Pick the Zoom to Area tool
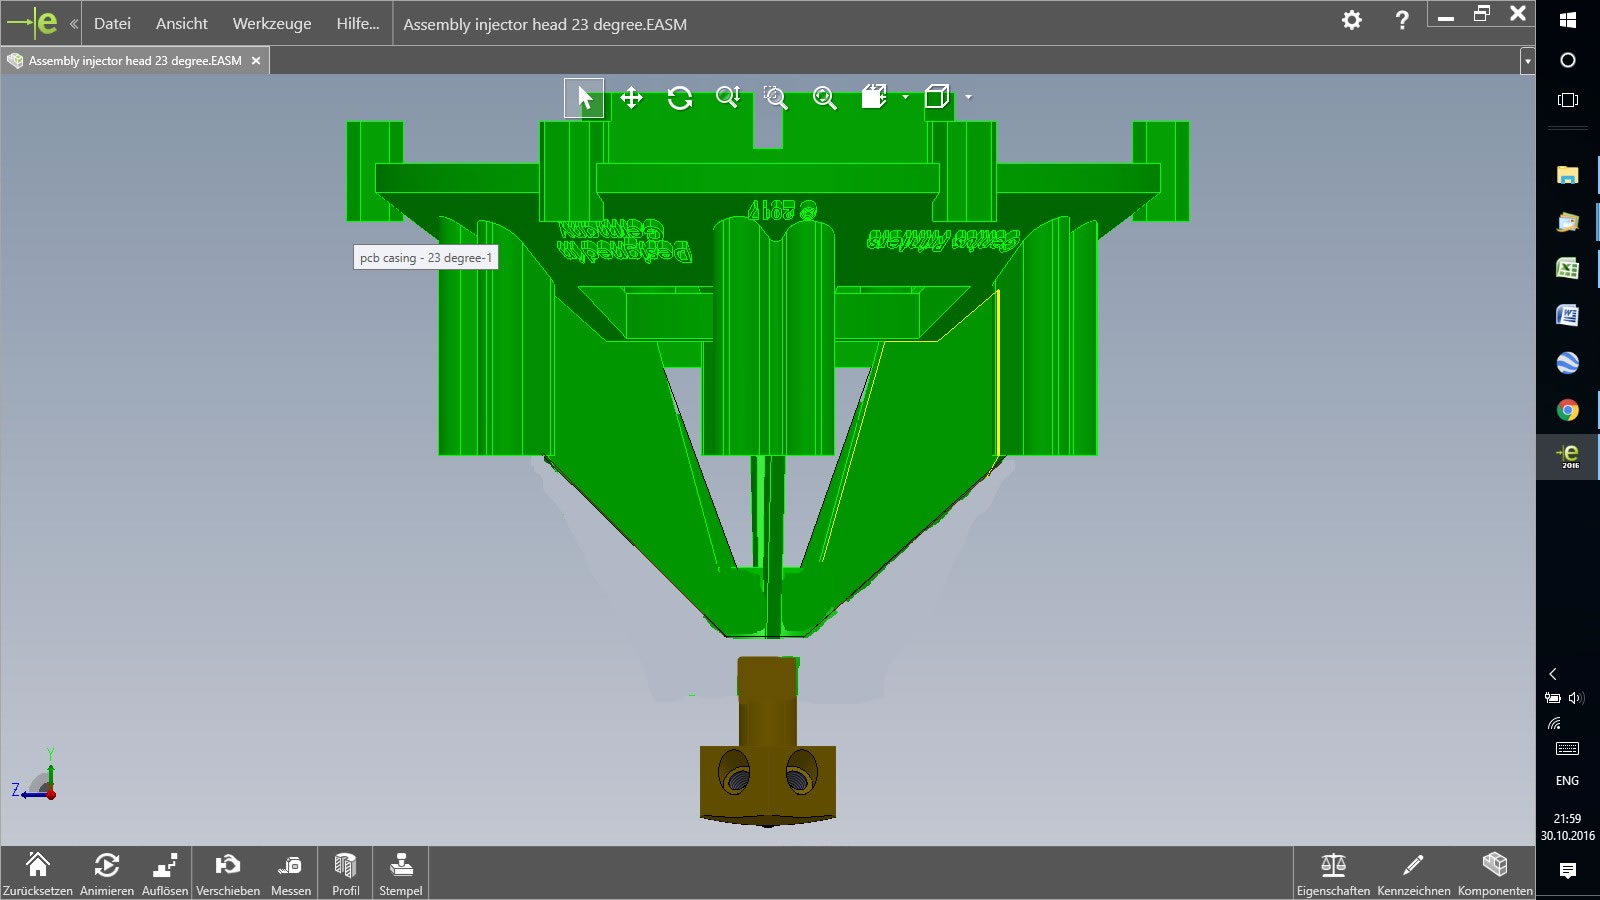 point(776,98)
